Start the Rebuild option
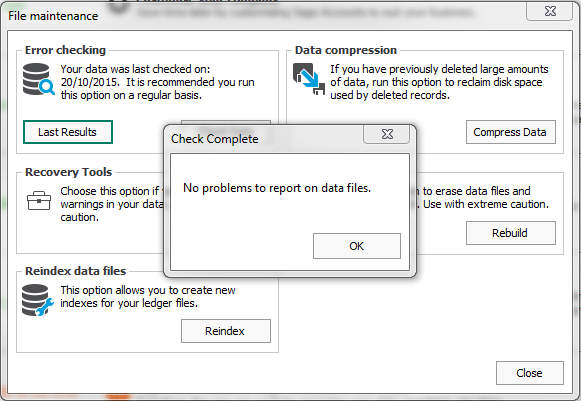Image resolution: width=581 pixels, height=401 pixels. [x=511, y=233]
